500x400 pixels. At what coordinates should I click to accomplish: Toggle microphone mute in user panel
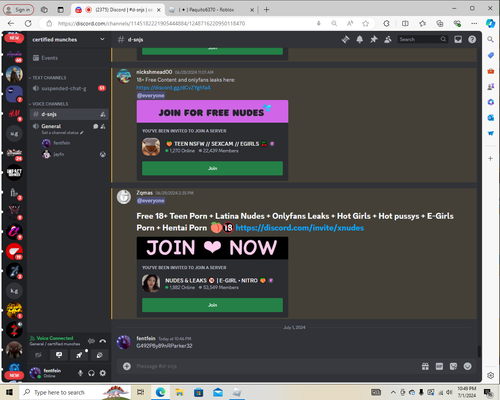pos(80,373)
